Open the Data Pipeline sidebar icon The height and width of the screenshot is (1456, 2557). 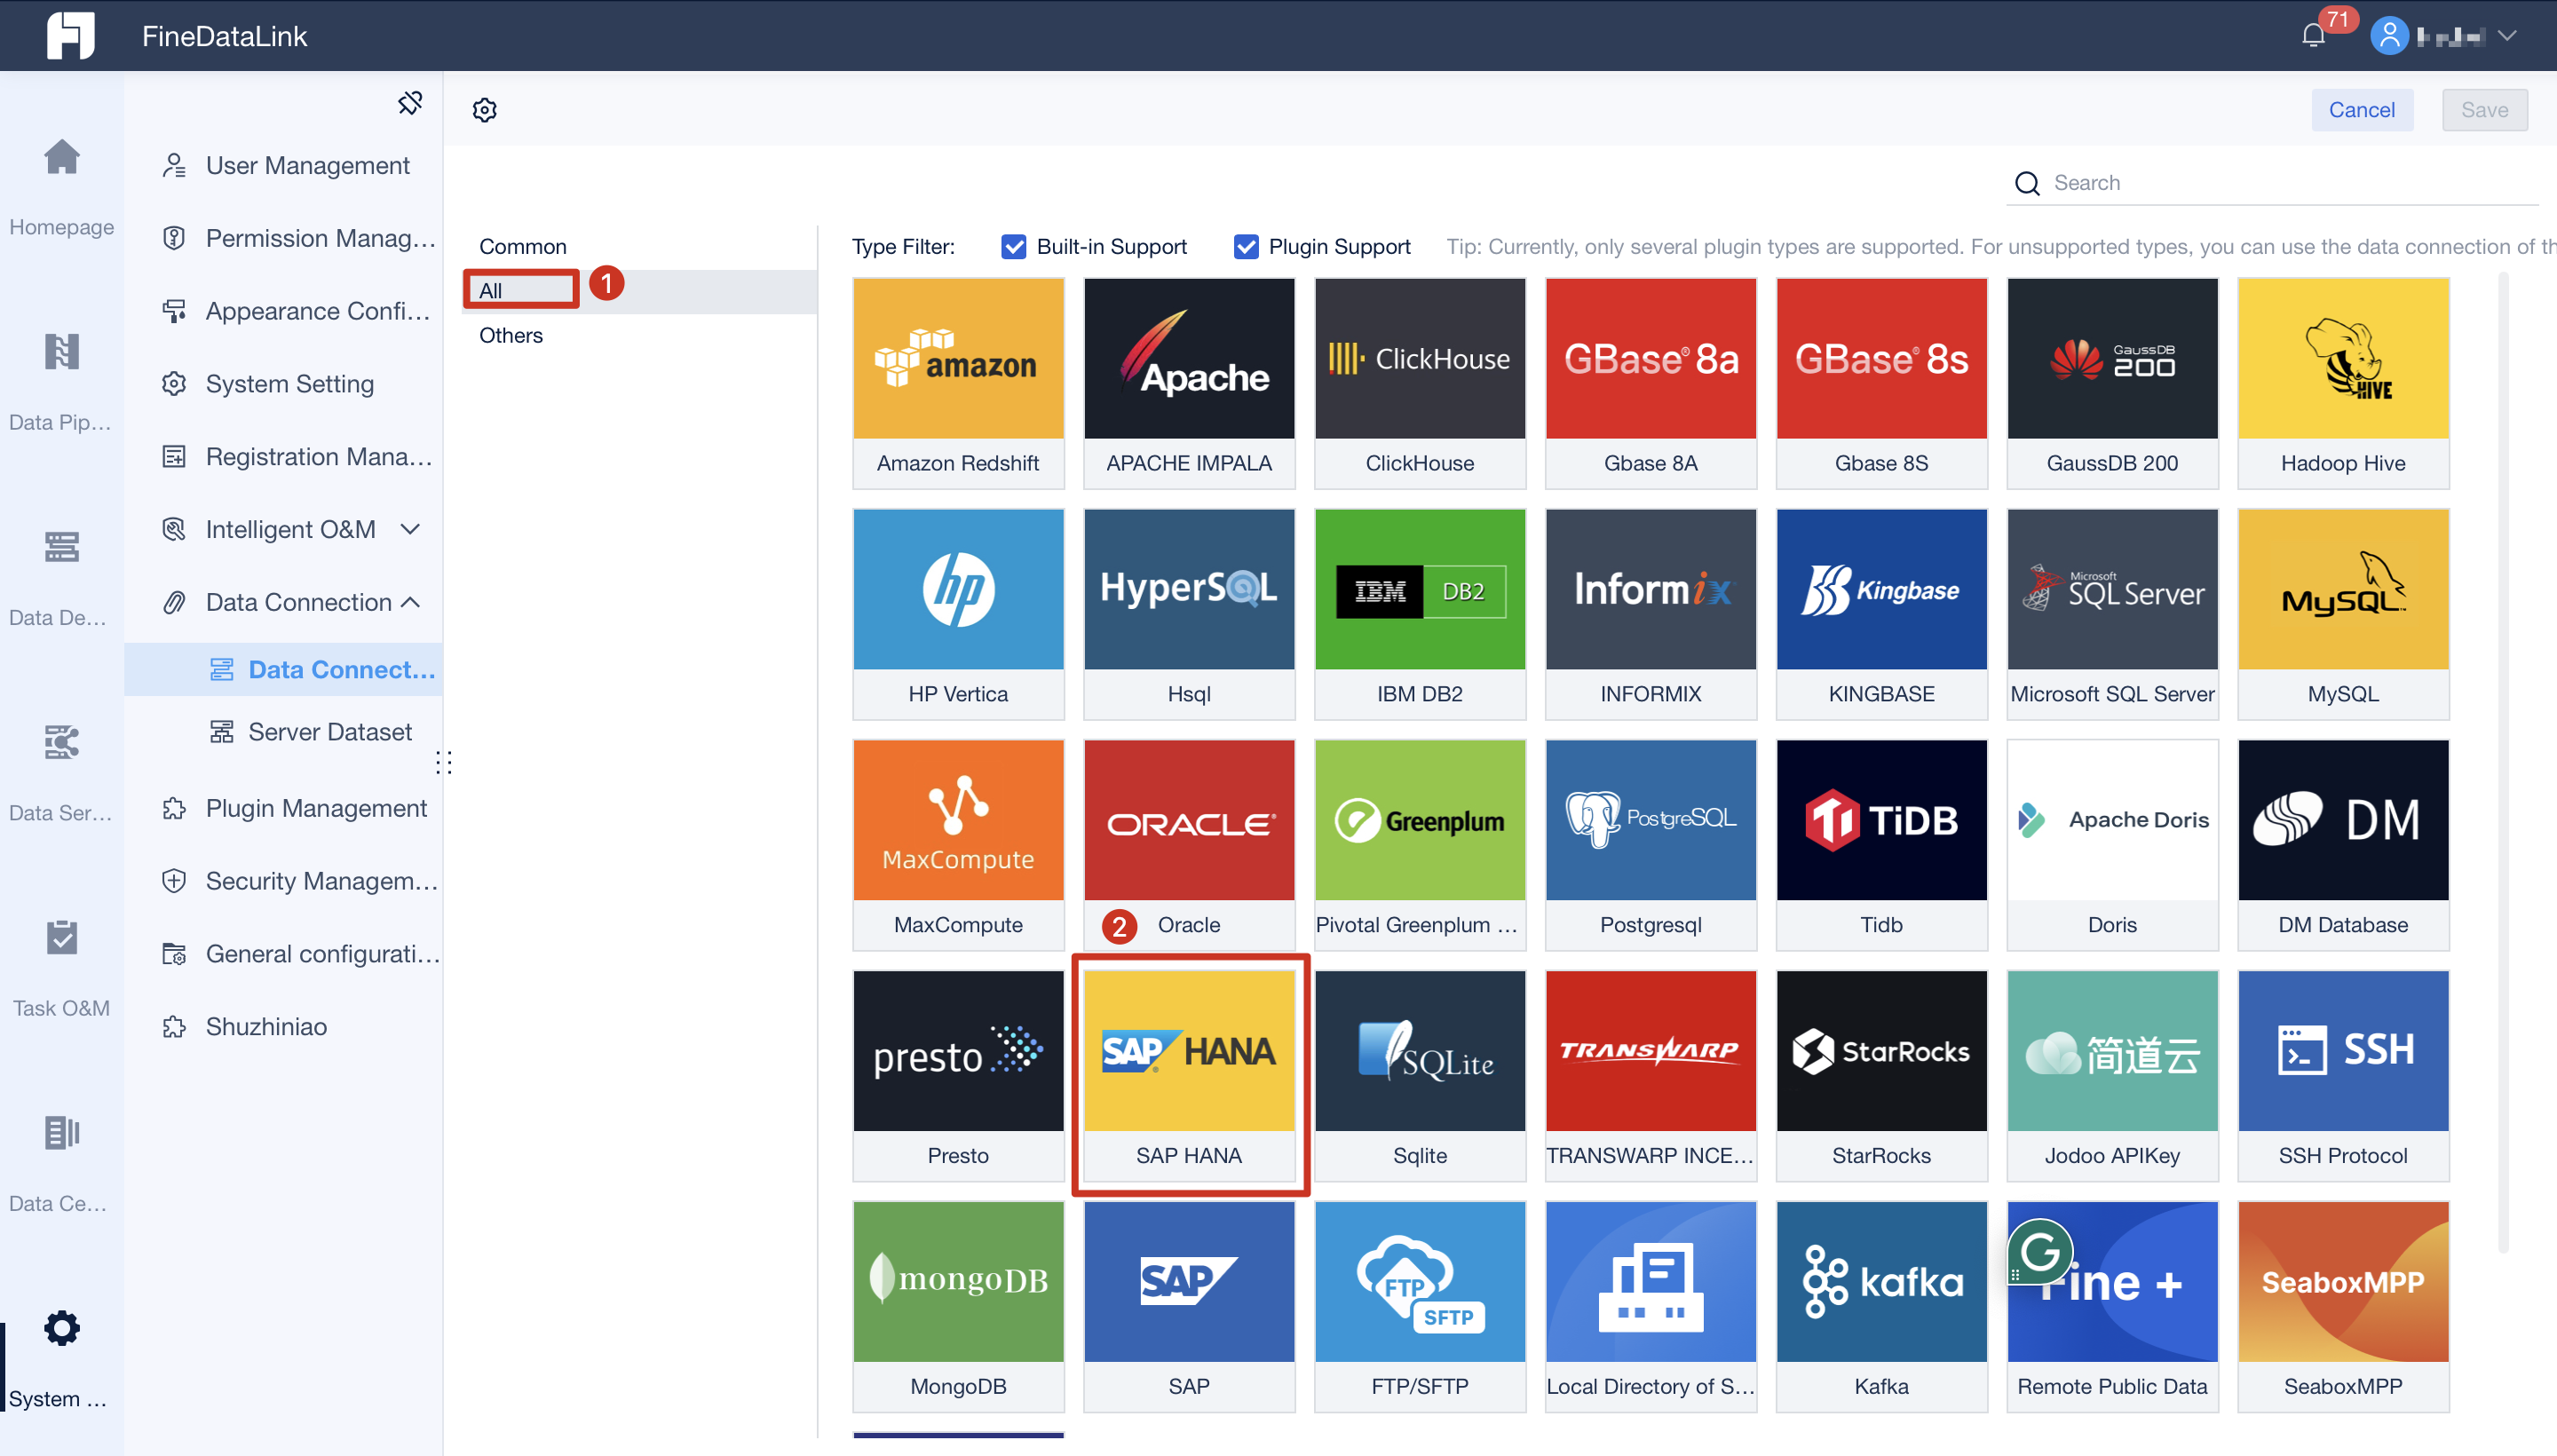tap(61, 353)
